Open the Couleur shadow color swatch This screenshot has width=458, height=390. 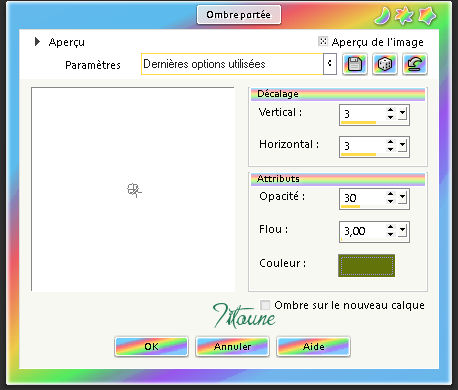366,266
